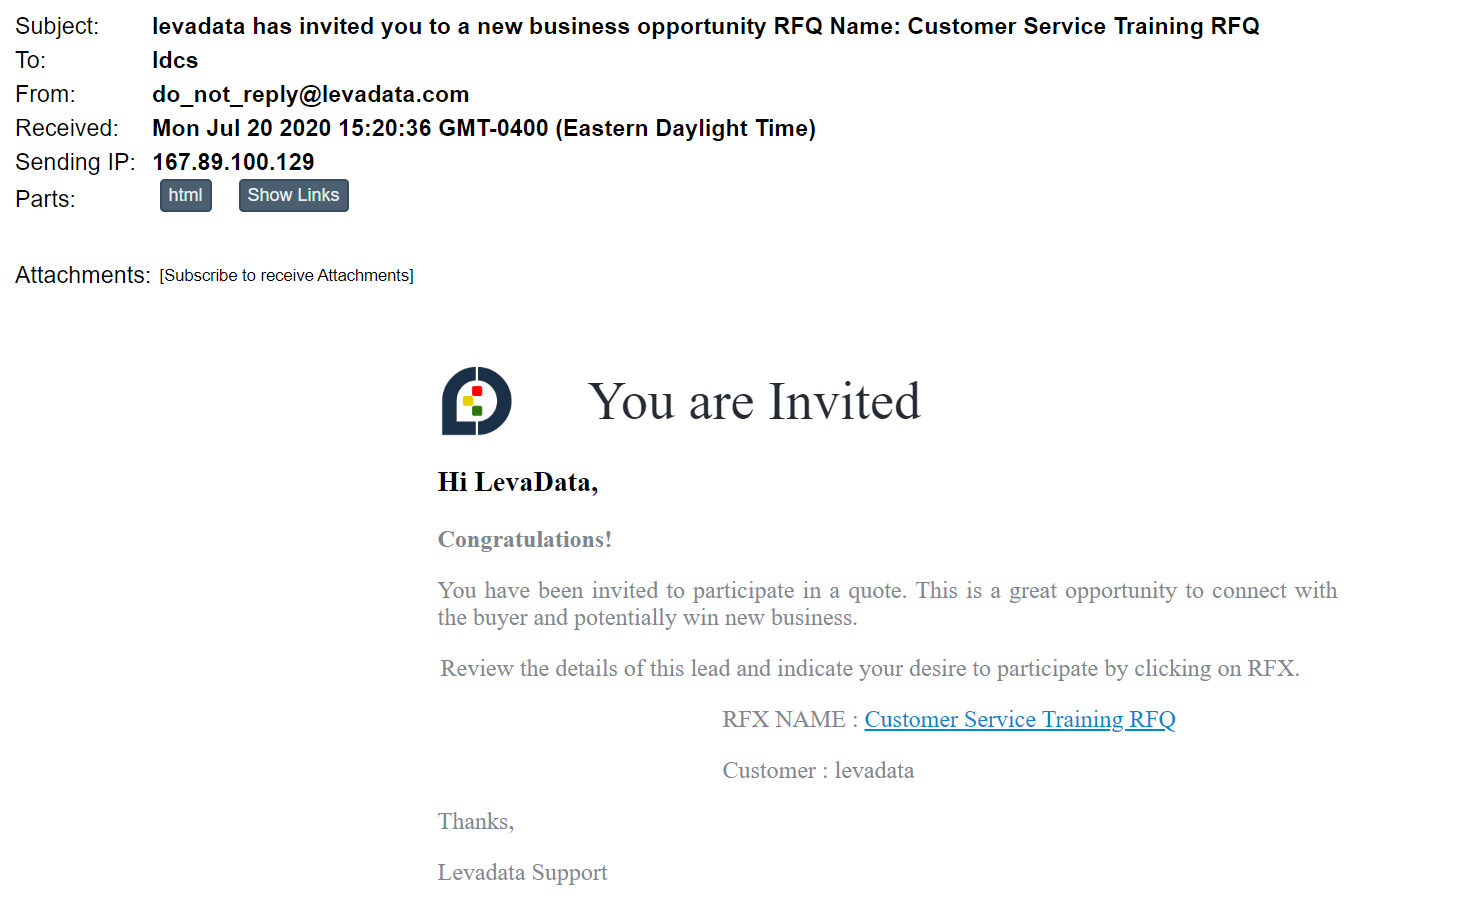Screen dimensions: 1462x902
Task: Click the LevaData logo icon
Action: click(477, 401)
